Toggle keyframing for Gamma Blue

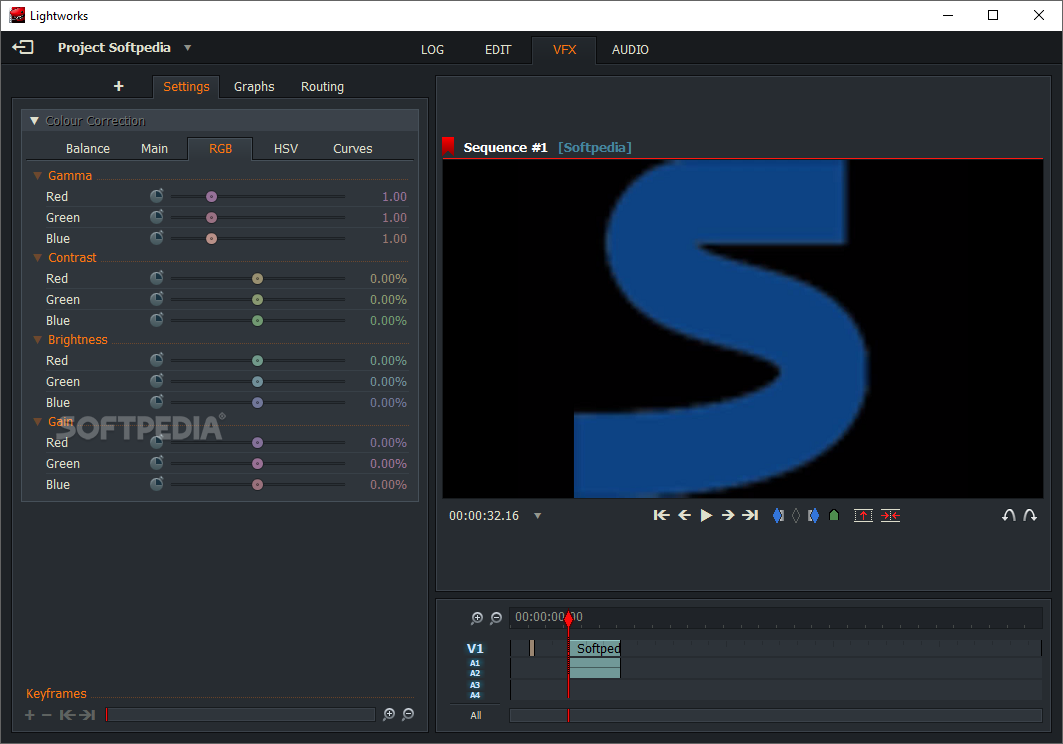[157, 238]
